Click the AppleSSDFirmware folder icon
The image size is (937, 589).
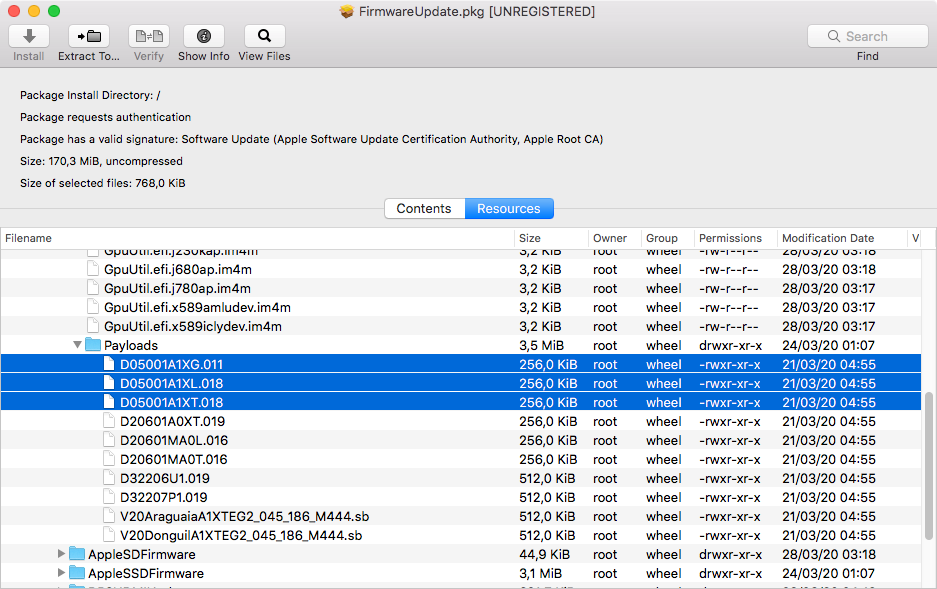pos(77,573)
